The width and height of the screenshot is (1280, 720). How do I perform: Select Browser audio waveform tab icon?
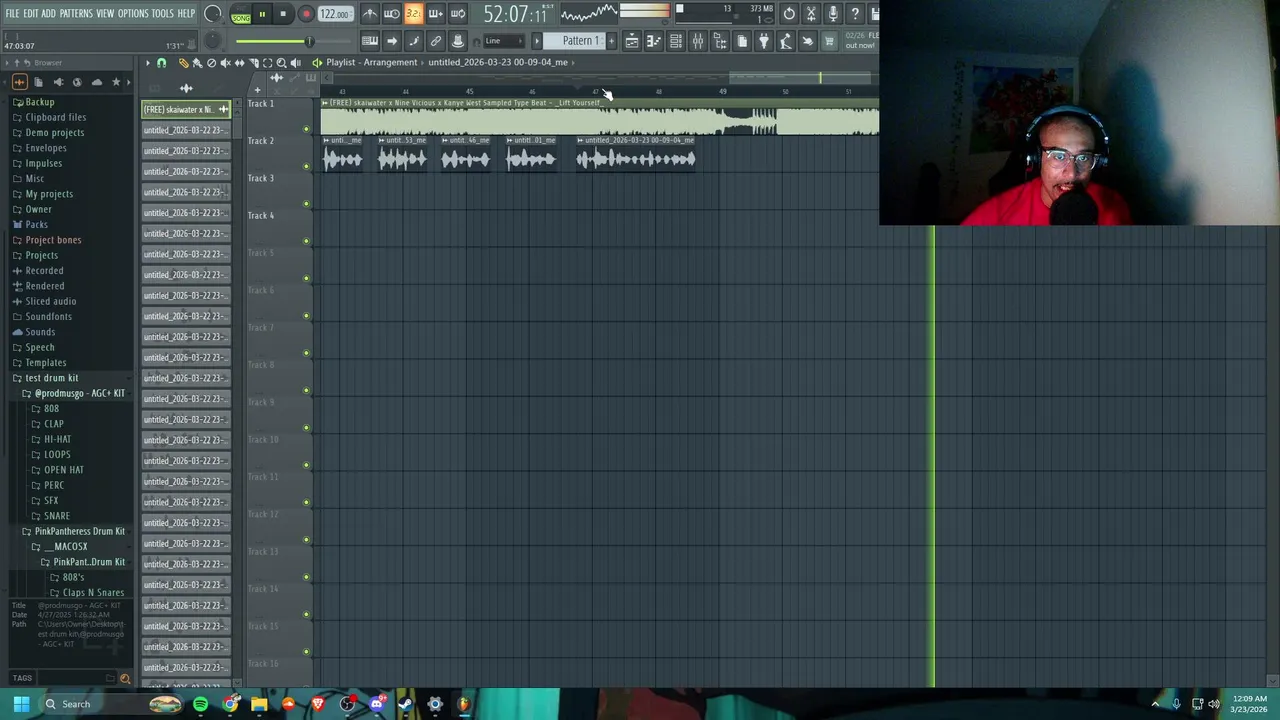click(19, 82)
